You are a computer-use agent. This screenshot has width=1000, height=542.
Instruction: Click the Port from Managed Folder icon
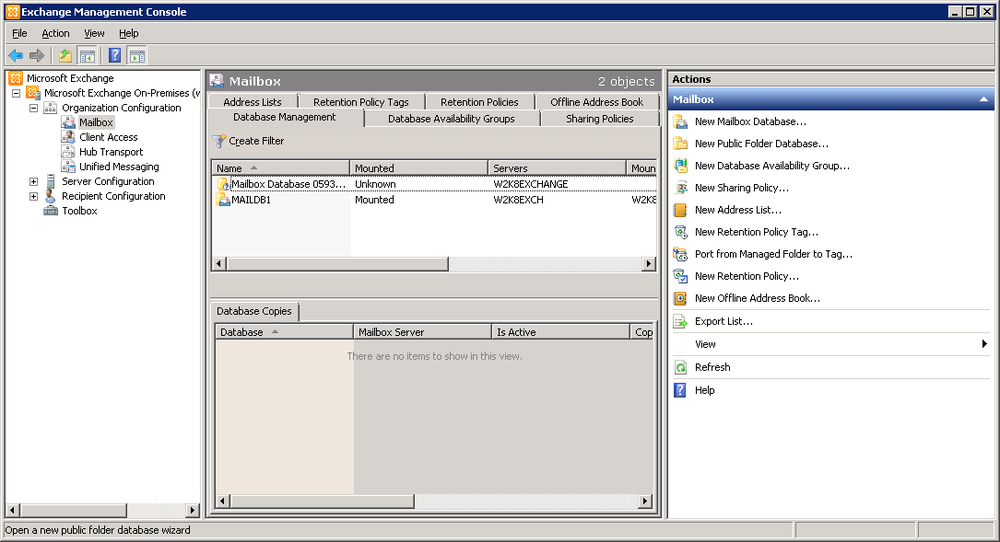(x=680, y=254)
